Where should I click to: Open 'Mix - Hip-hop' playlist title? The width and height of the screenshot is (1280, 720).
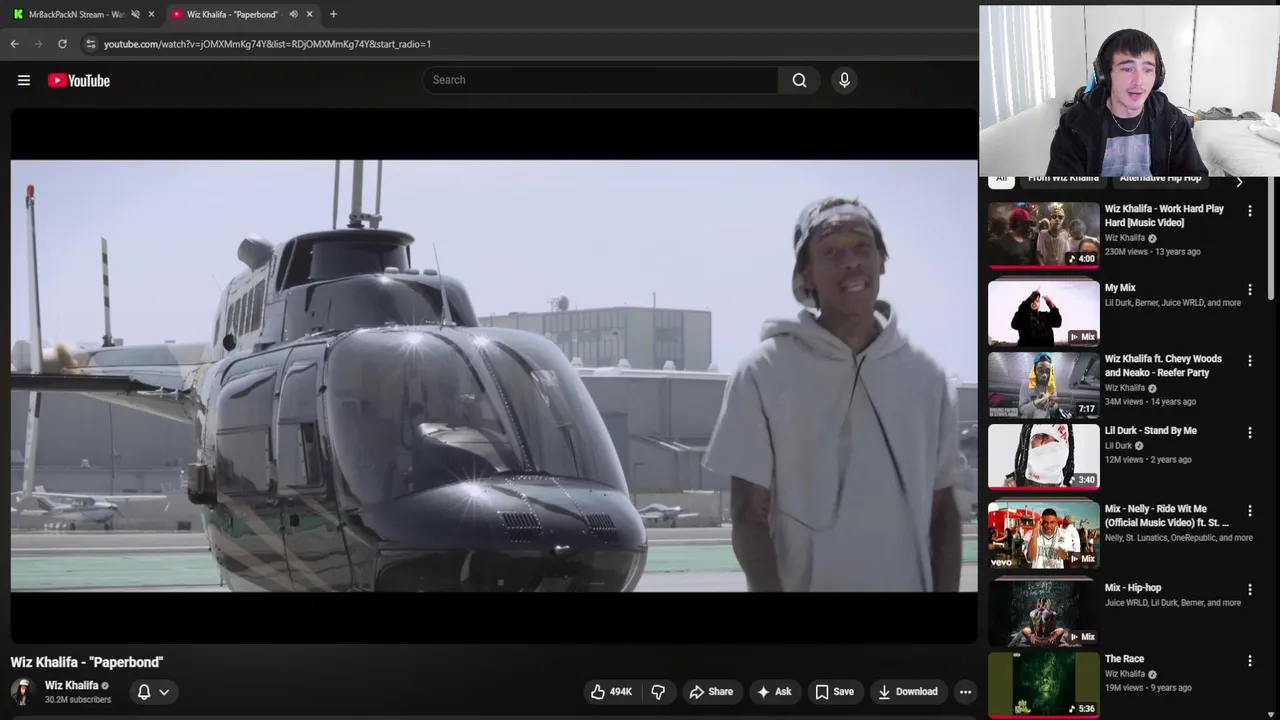pyautogui.click(x=1132, y=588)
